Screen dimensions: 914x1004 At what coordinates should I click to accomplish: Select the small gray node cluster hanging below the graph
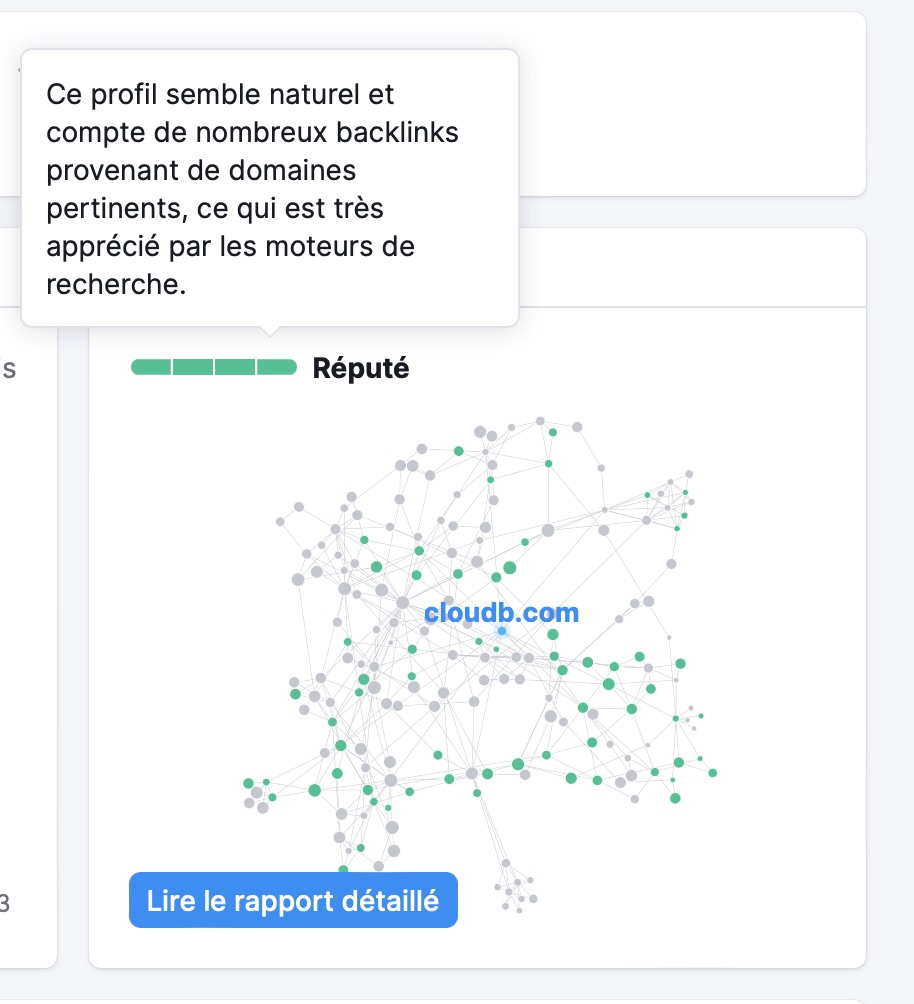[x=516, y=888]
